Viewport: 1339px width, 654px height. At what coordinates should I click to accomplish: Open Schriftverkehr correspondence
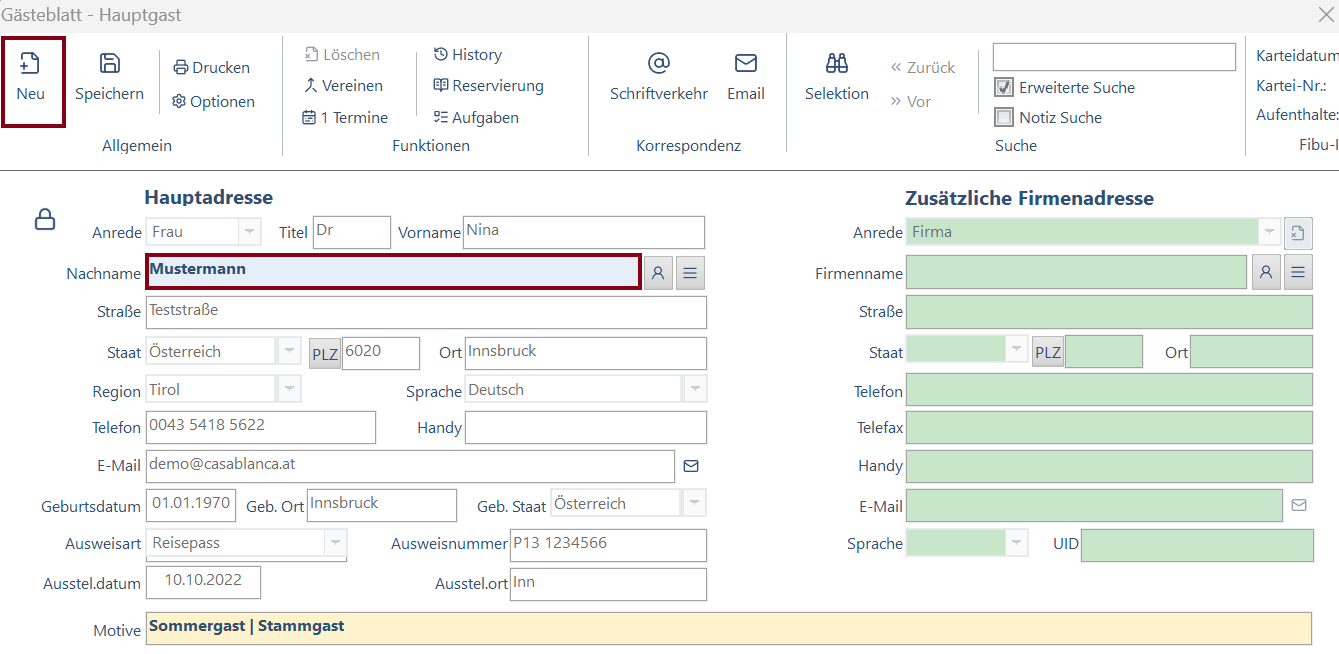point(658,65)
